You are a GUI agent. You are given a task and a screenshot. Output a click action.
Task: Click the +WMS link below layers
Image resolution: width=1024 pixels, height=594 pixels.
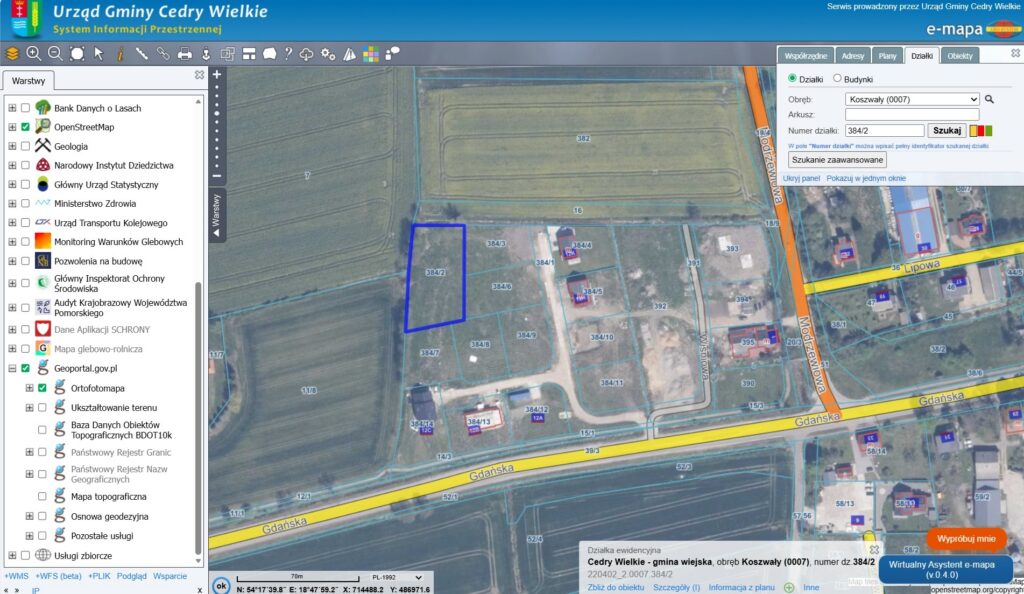(16, 576)
